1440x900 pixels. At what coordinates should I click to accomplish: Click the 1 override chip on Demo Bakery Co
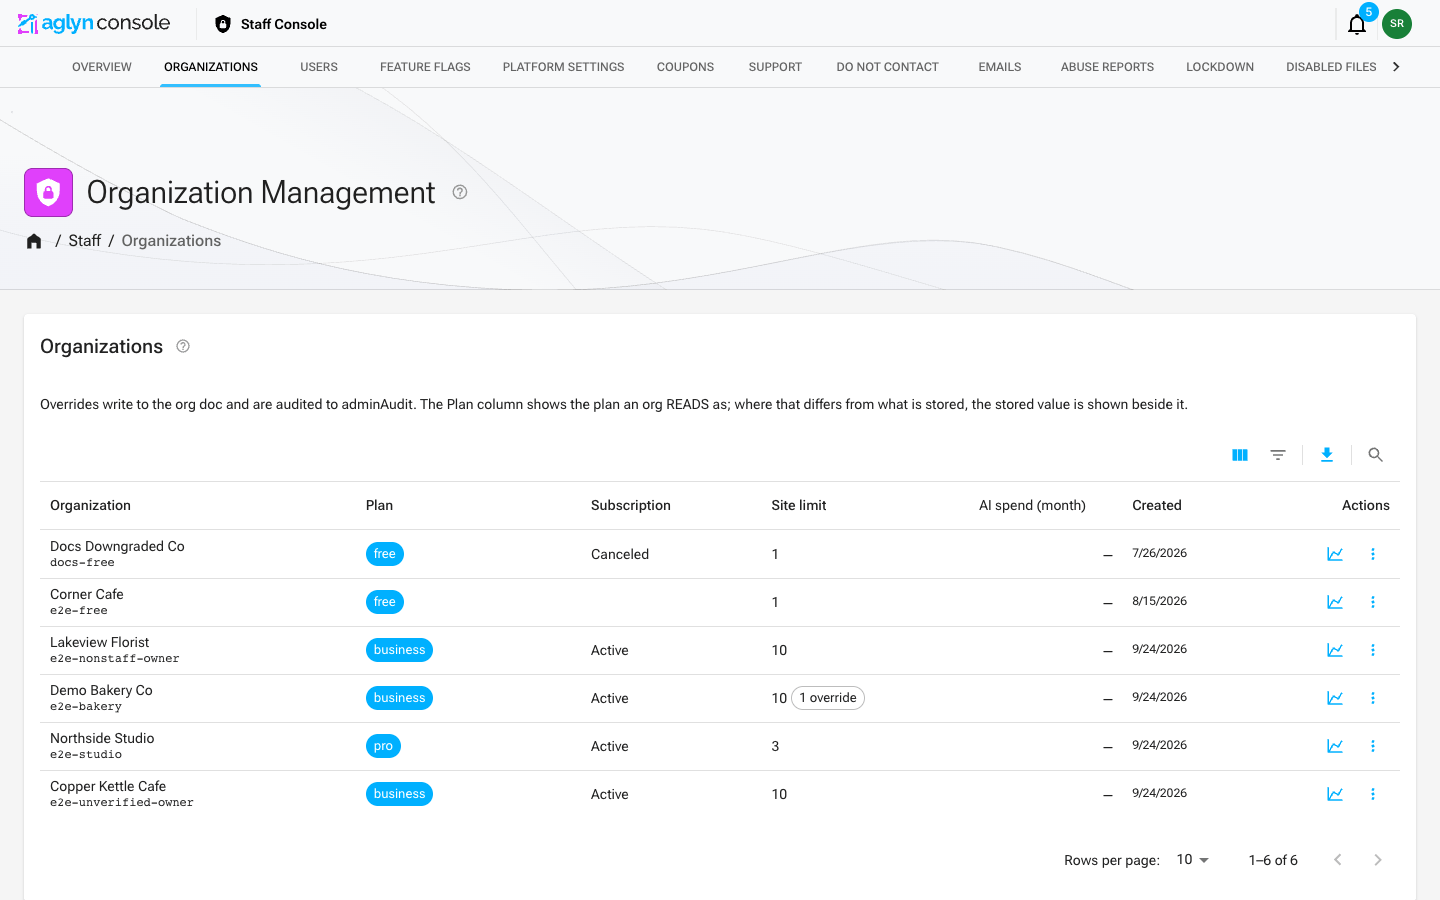tap(828, 698)
